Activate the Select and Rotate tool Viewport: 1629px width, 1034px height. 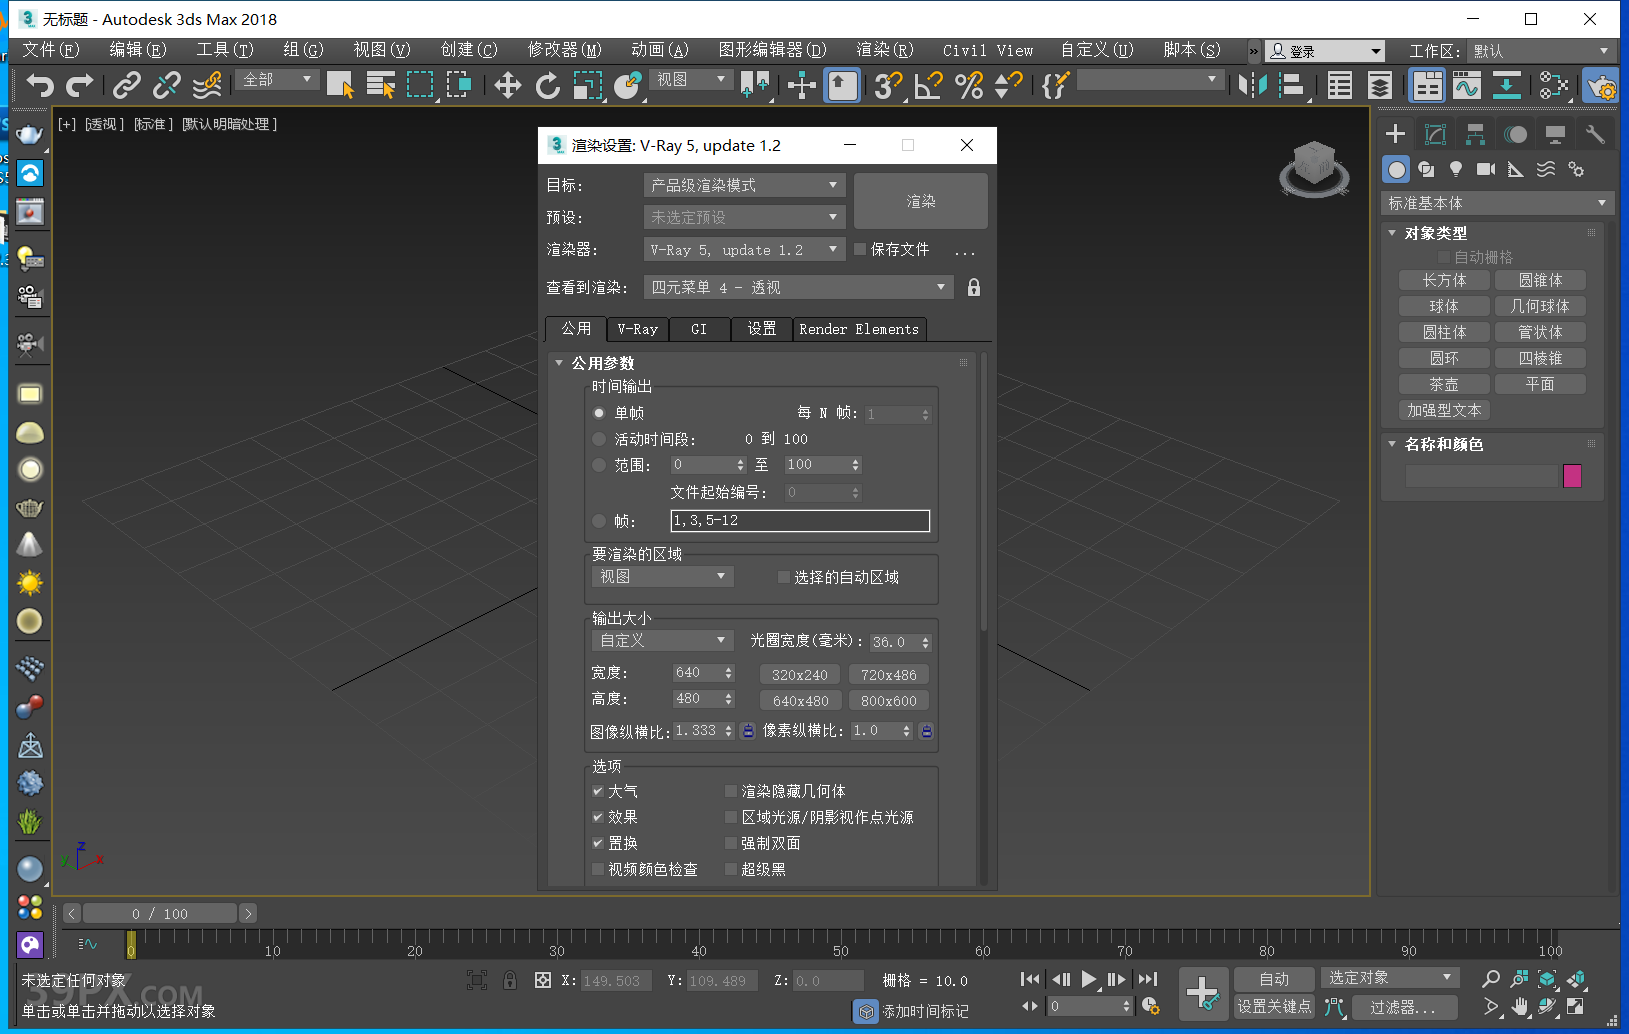pyautogui.click(x=547, y=86)
